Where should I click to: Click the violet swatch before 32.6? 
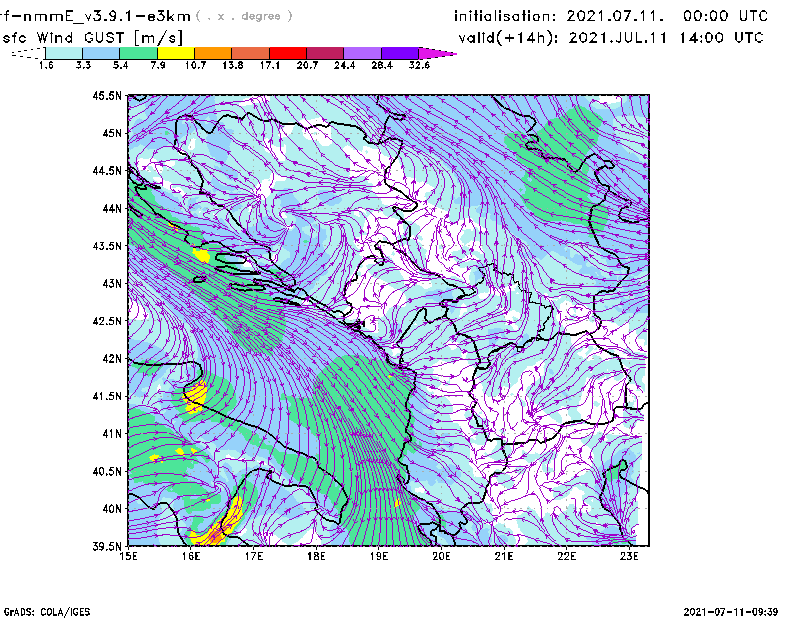400,53
